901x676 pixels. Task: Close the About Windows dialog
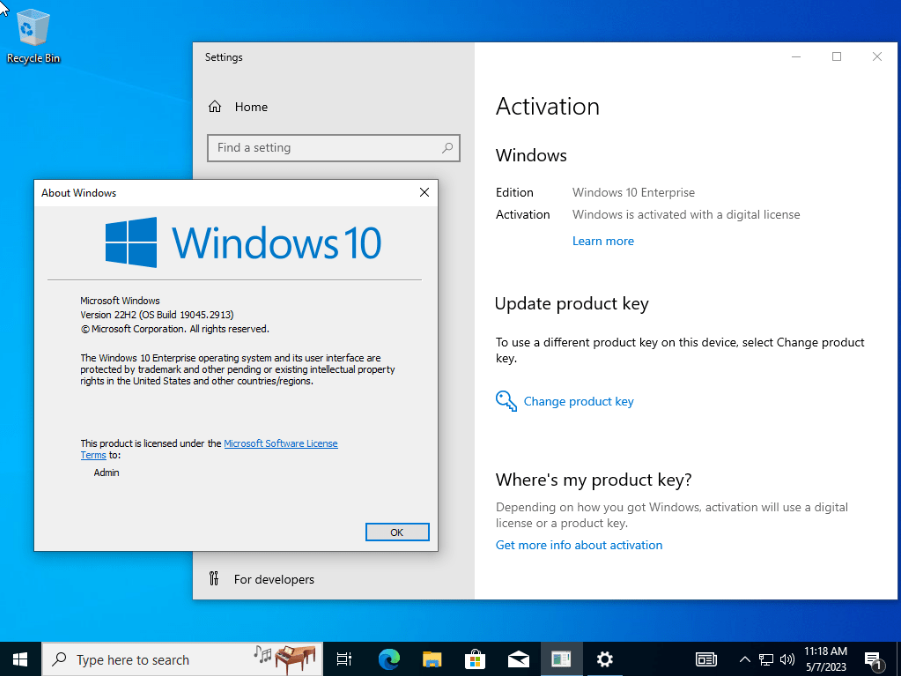pos(424,193)
